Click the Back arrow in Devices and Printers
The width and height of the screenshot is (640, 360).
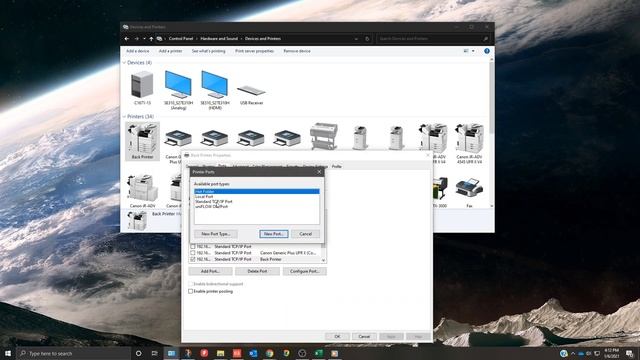127,39
